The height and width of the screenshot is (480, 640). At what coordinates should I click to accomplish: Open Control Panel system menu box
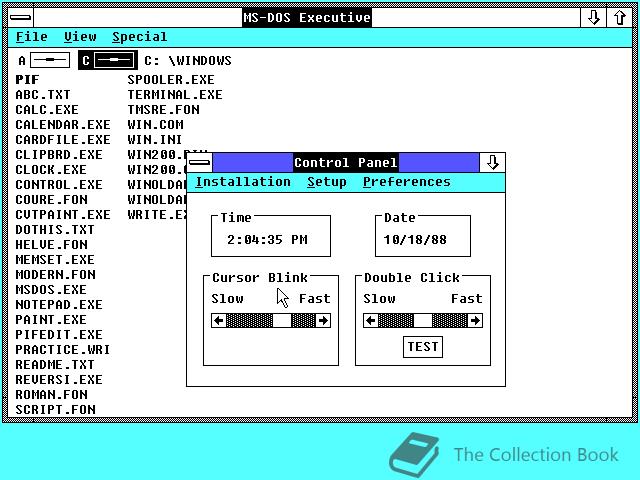click(x=200, y=163)
